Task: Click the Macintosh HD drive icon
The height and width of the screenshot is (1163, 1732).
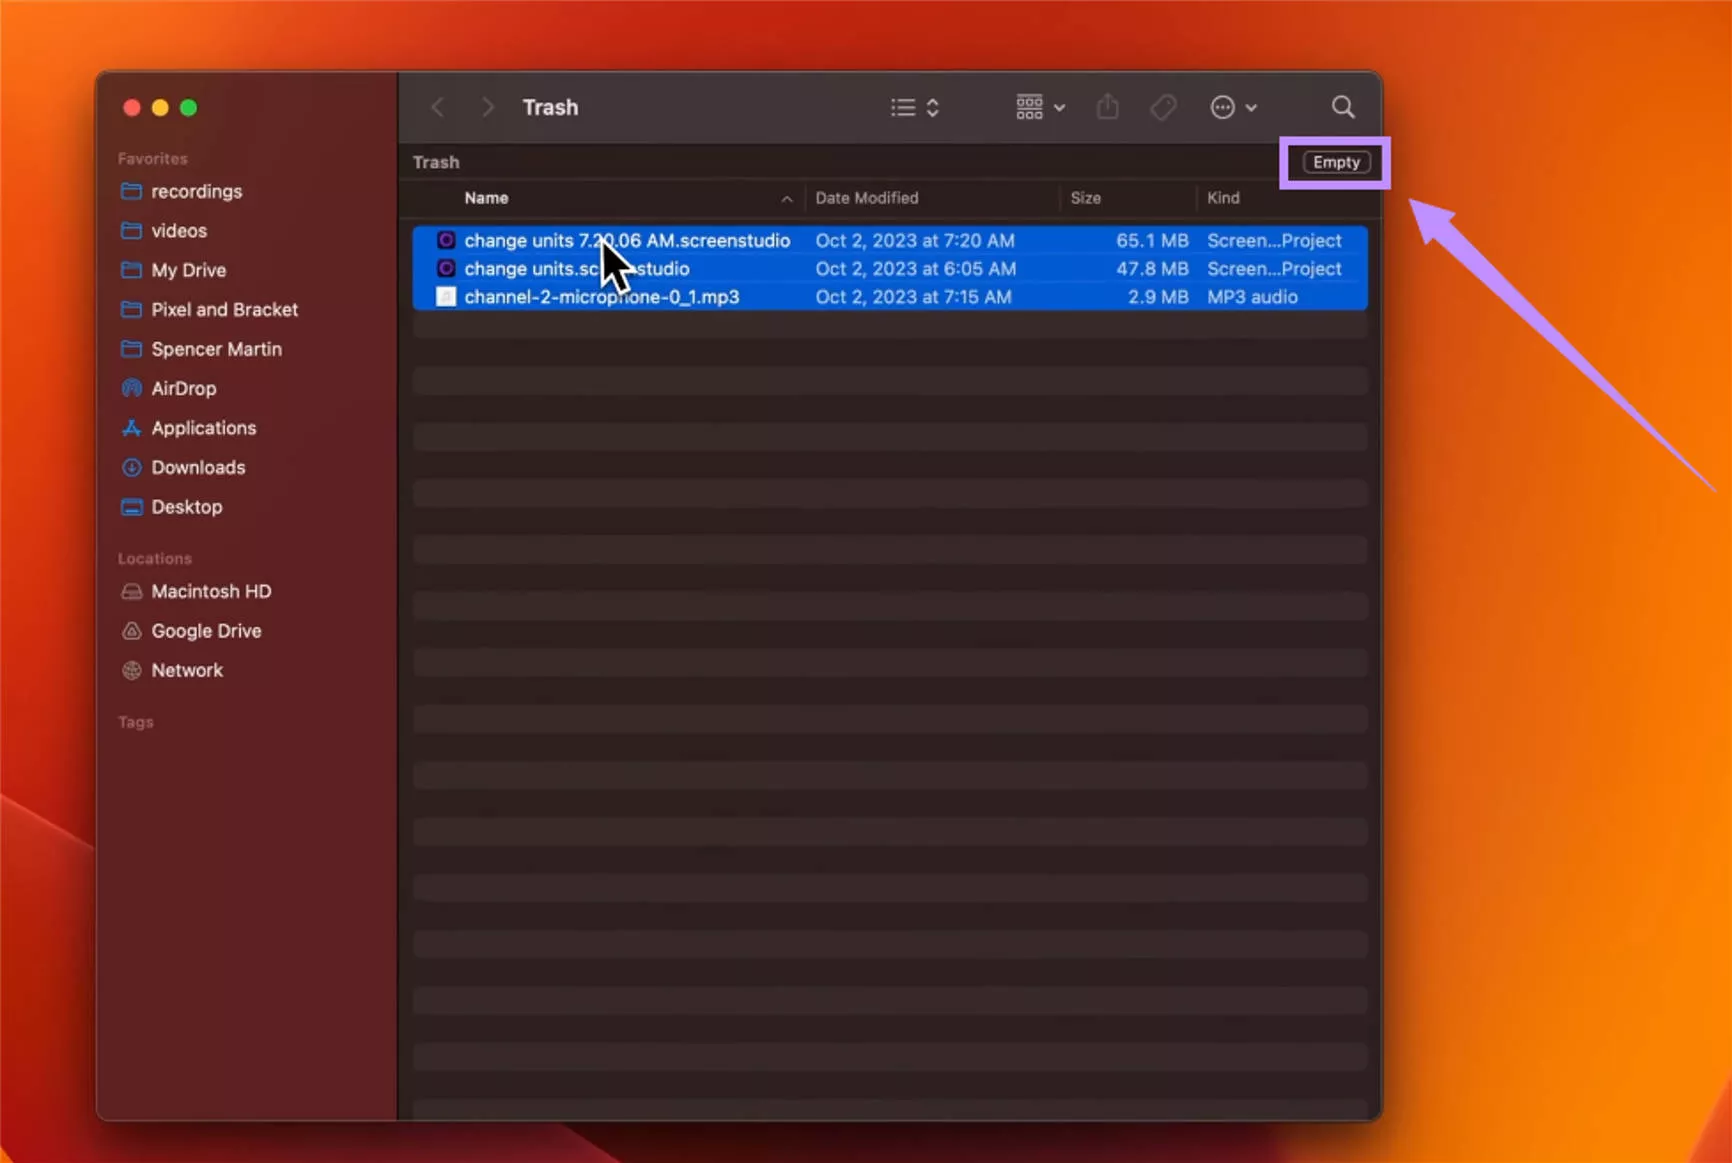Action: click(131, 591)
